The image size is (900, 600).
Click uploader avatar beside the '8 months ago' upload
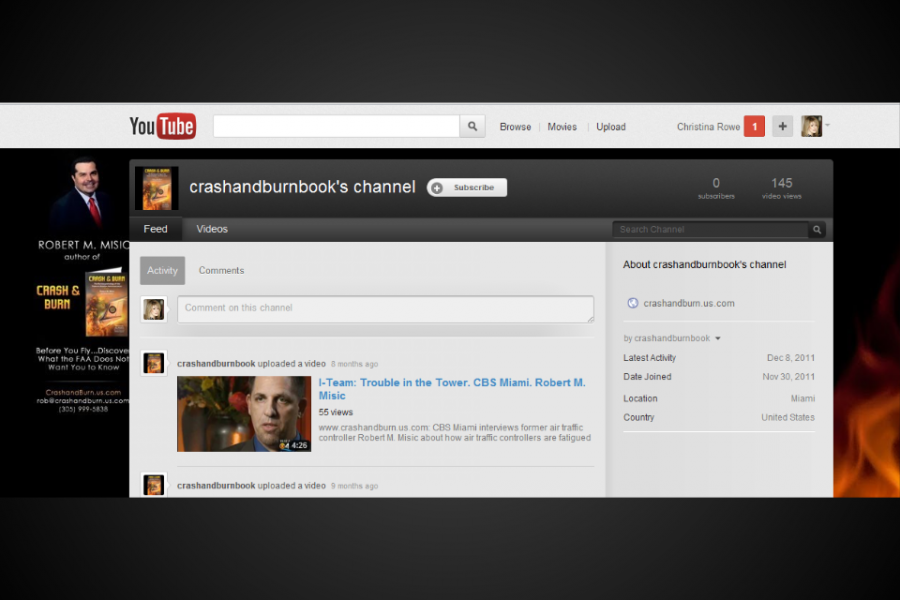coord(154,363)
